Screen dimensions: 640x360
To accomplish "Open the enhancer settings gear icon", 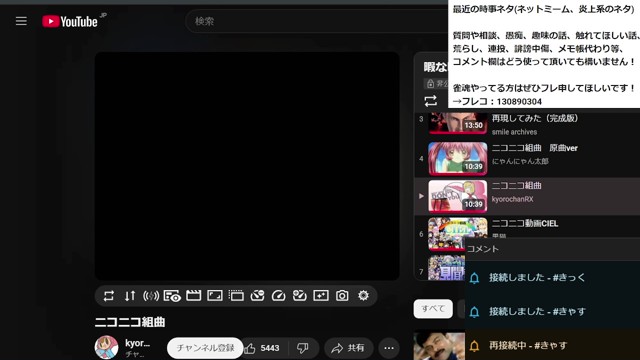I will point(363,295).
